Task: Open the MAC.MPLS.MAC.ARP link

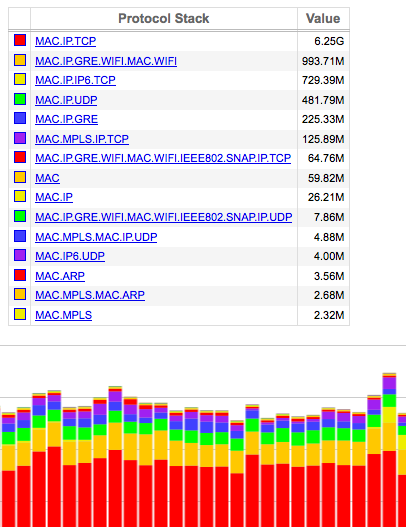Action: coord(90,295)
